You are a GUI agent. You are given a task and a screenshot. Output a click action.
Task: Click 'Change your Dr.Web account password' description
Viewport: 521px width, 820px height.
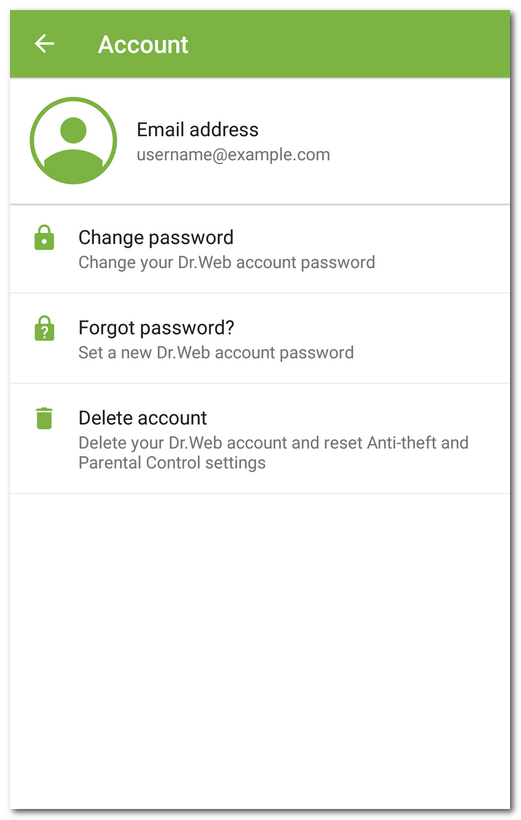pyautogui.click(x=226, y=262)
